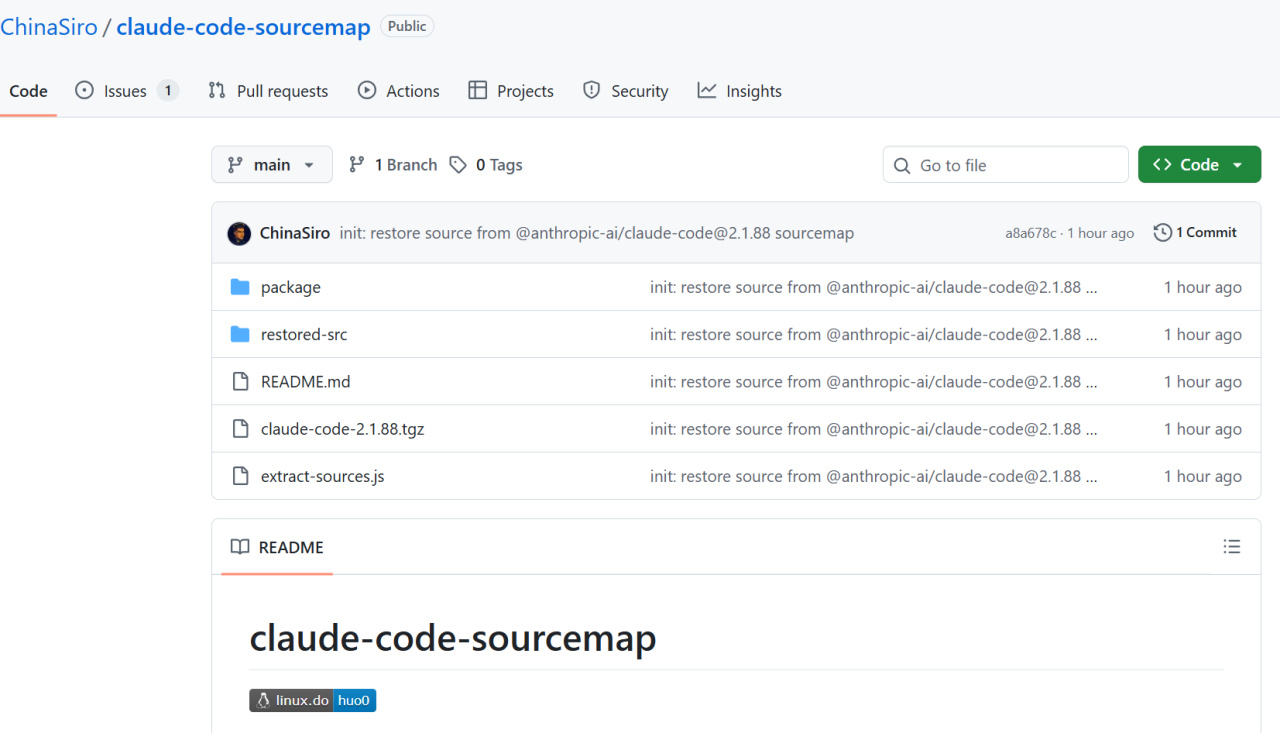Open the green Code dropdown button
The width and height of the screenshot is (1280, 733).
pyautogui.click(x=1198, y=165)
